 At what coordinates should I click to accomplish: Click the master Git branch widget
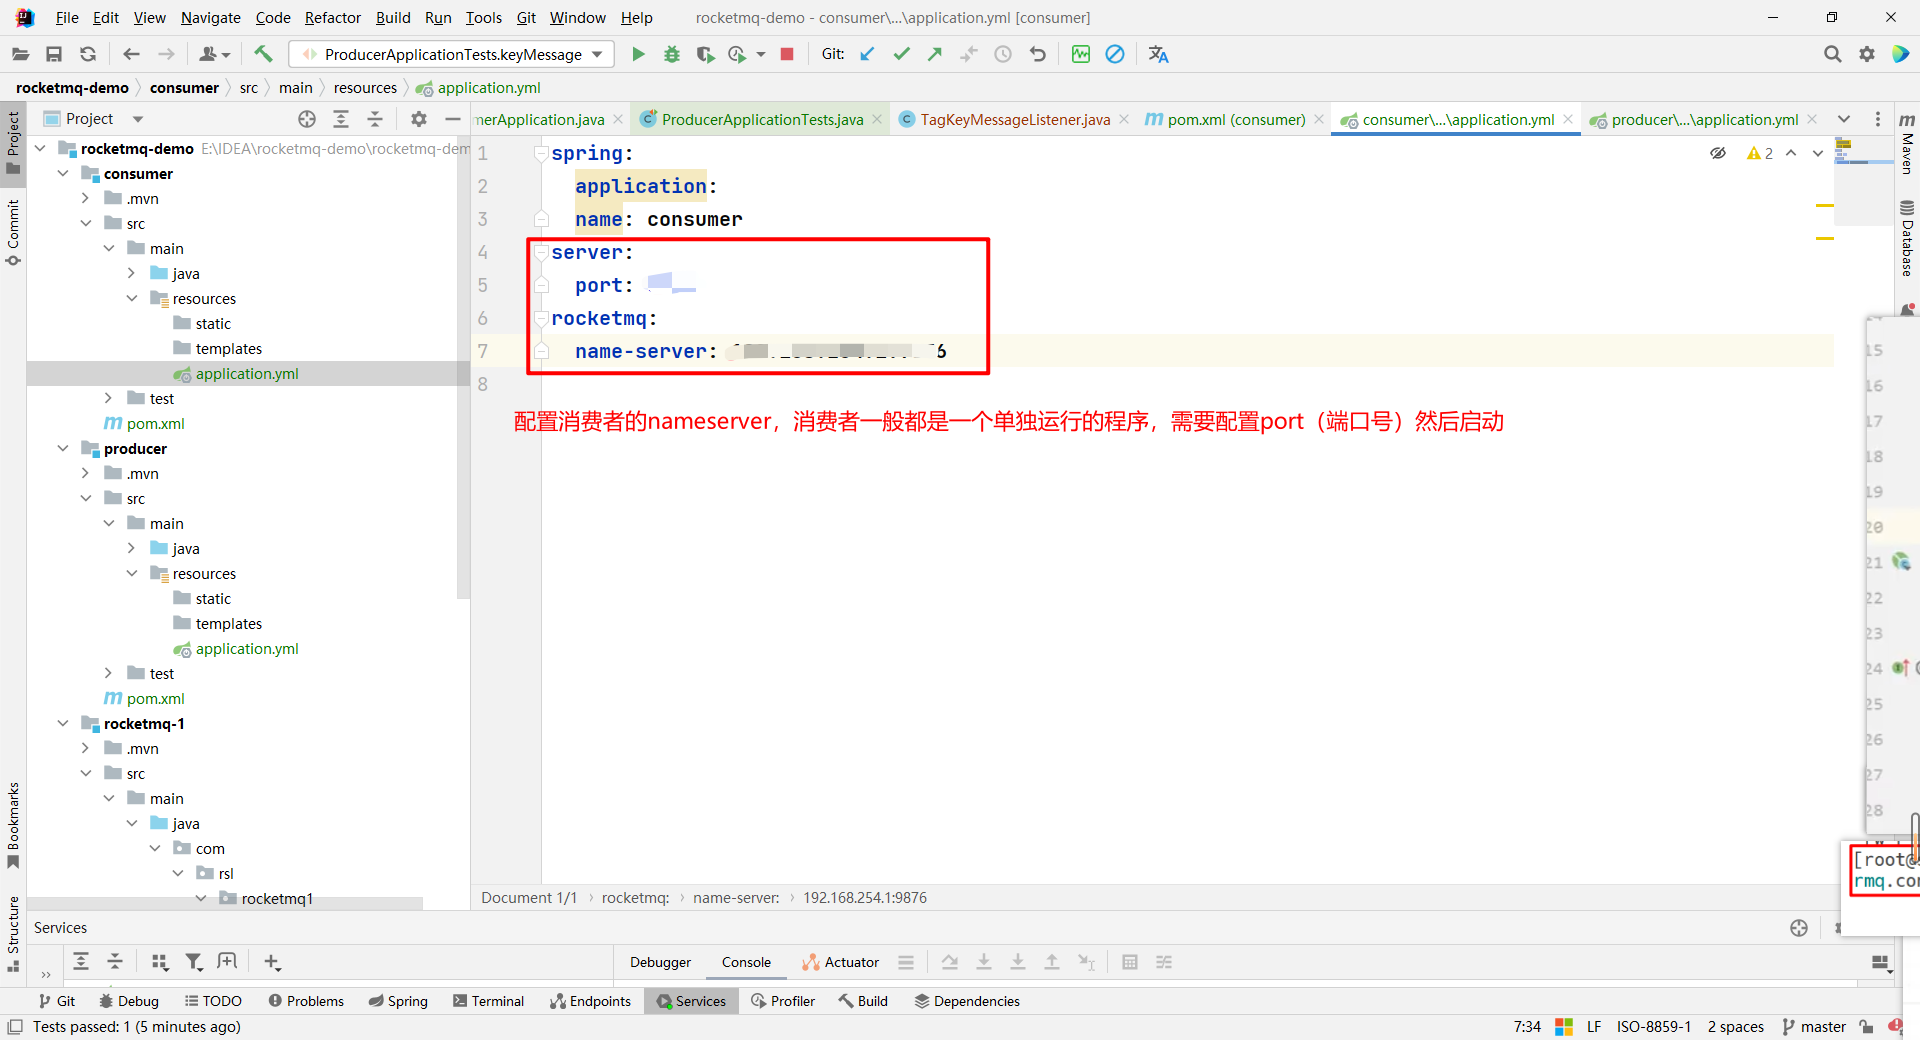click(x=1814, y=1027)
